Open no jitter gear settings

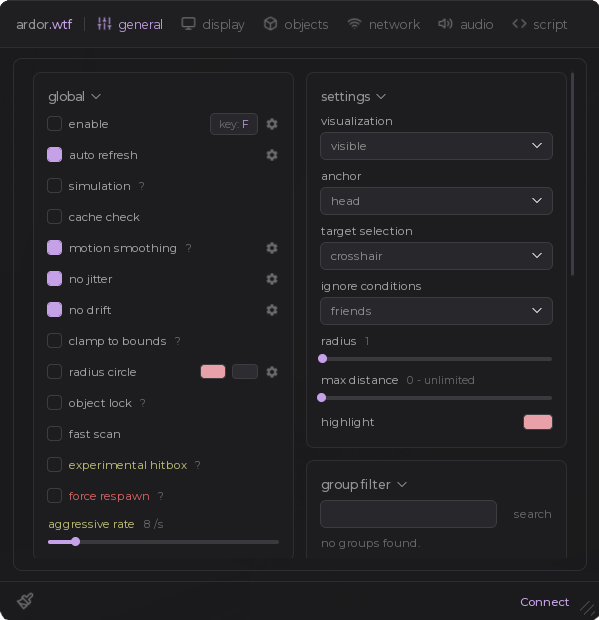[x=272, y=279]
